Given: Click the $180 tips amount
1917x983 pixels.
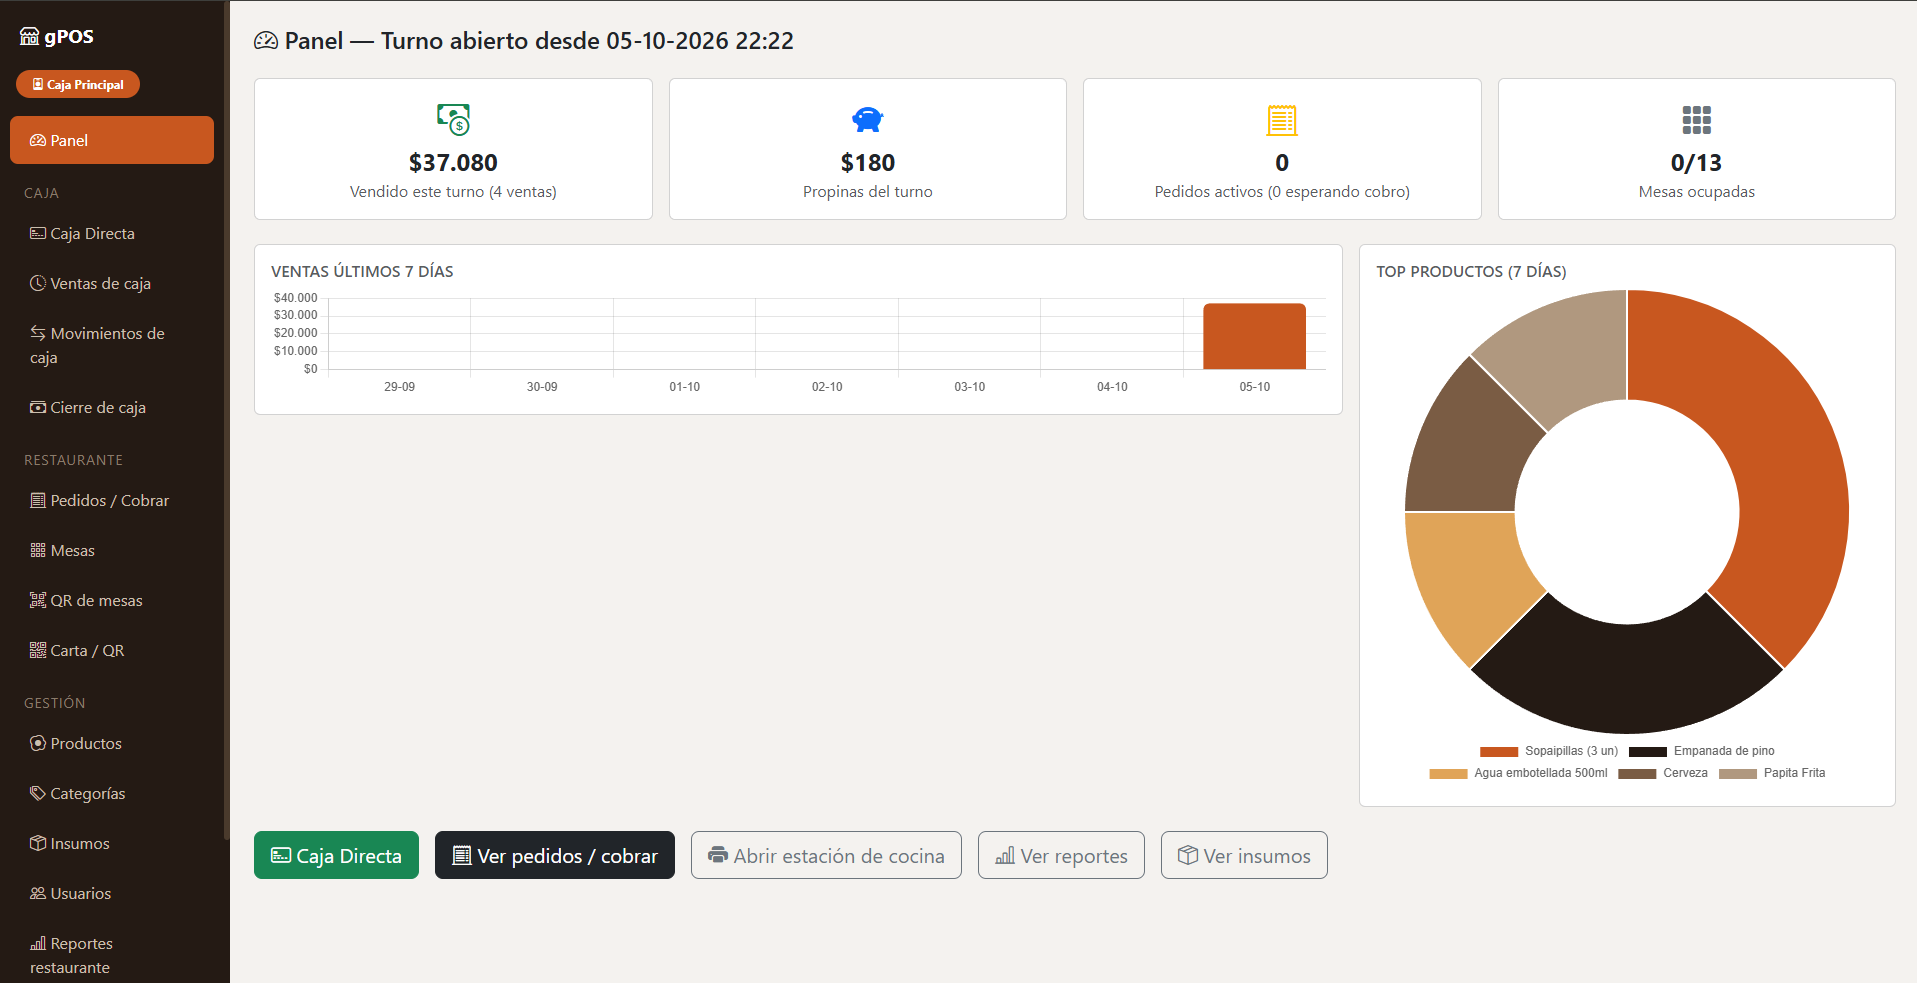Looking at the screenshot, I should pos(867,162).
